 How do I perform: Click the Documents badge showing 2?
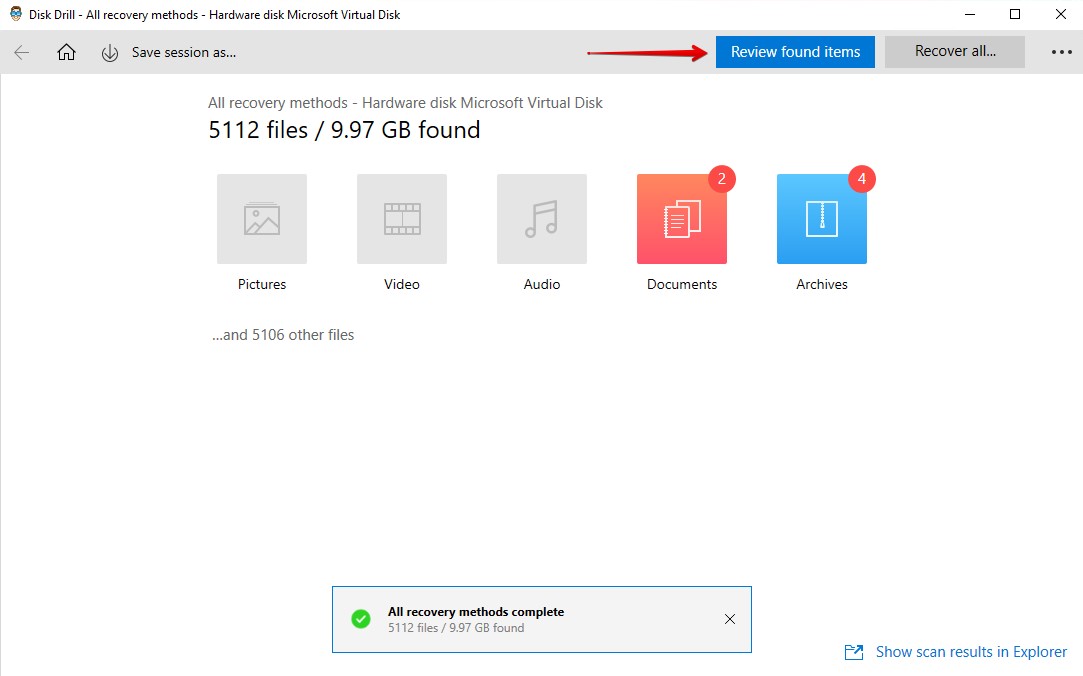pos(722,179)
